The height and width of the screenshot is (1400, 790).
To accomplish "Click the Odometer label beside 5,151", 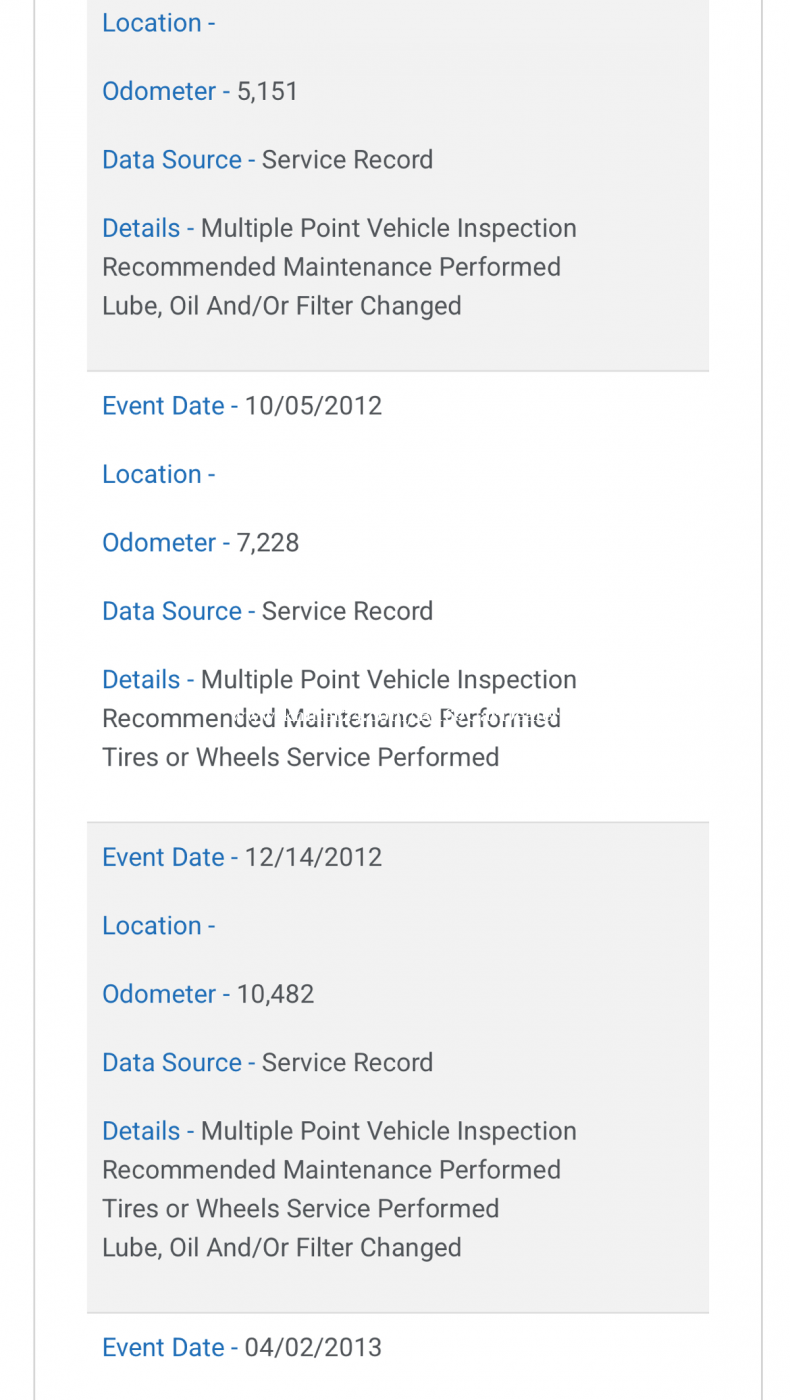I will tap(166, 91).
